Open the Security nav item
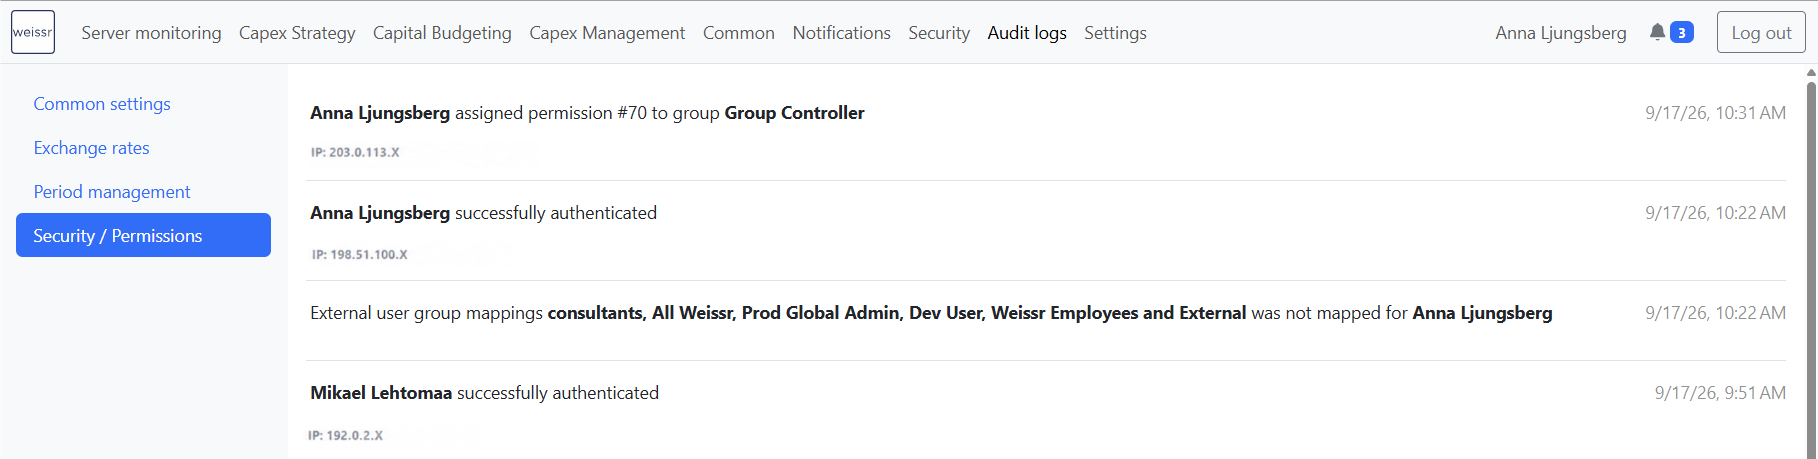 pyautogui.click(x=939, y=33)
